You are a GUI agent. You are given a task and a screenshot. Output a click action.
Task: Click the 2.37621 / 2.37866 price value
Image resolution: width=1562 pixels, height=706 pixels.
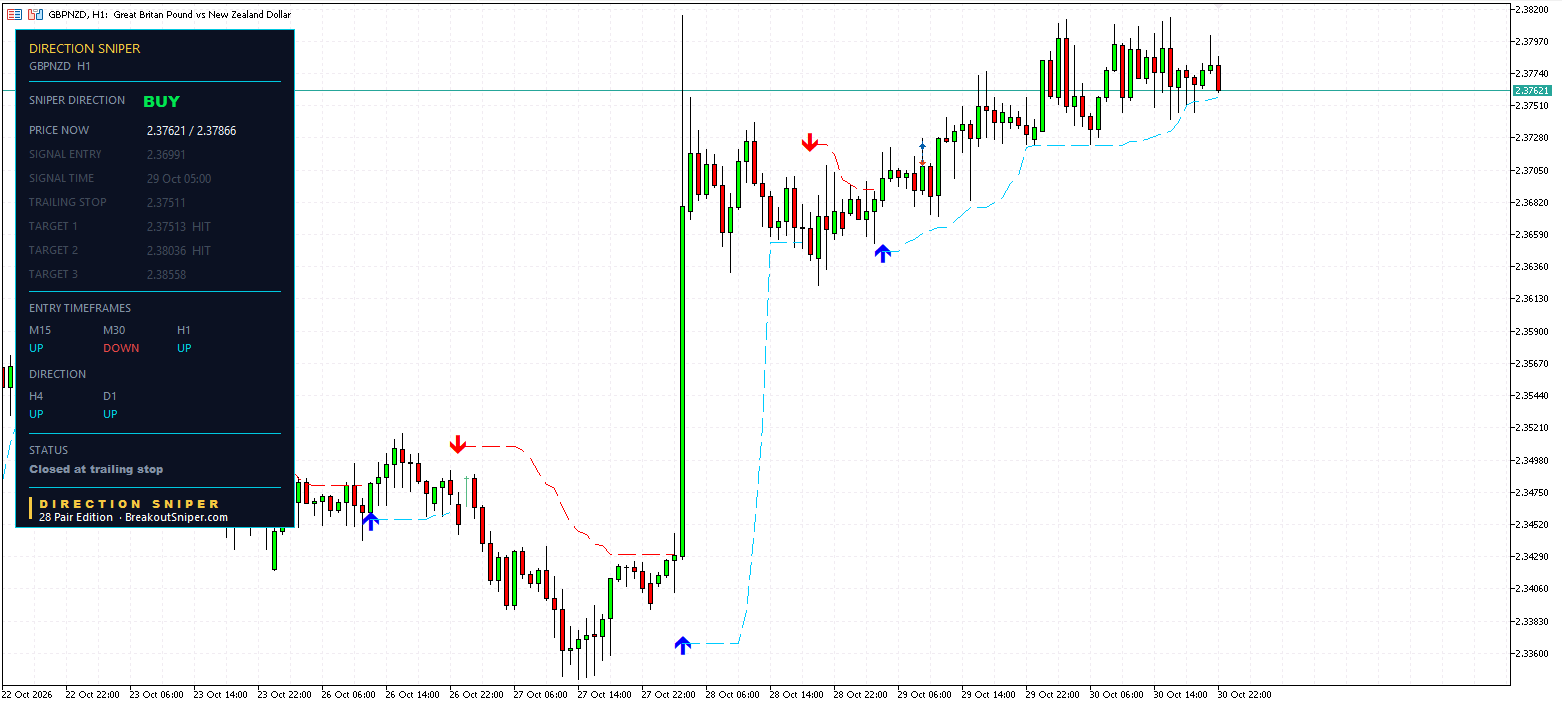pyautogui.click(x=191, y=130)
